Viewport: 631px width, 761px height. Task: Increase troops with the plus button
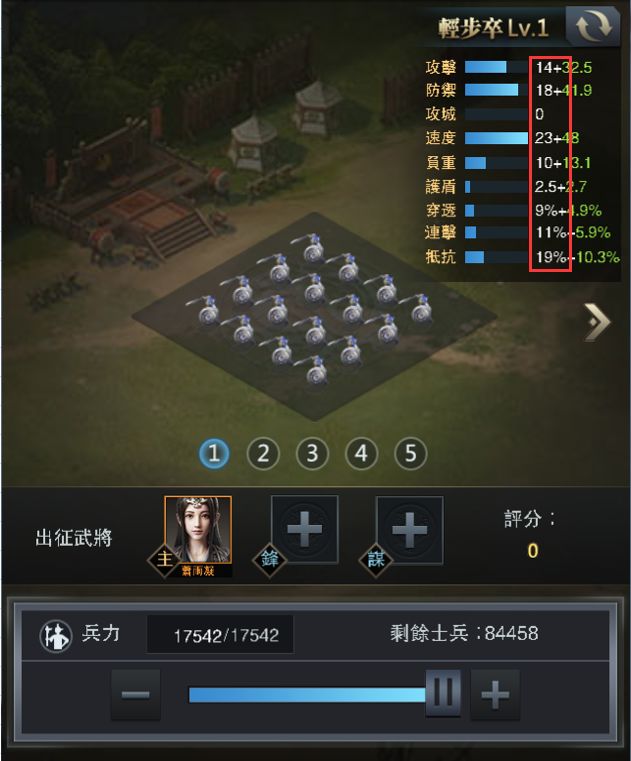(x=495, y=695)
